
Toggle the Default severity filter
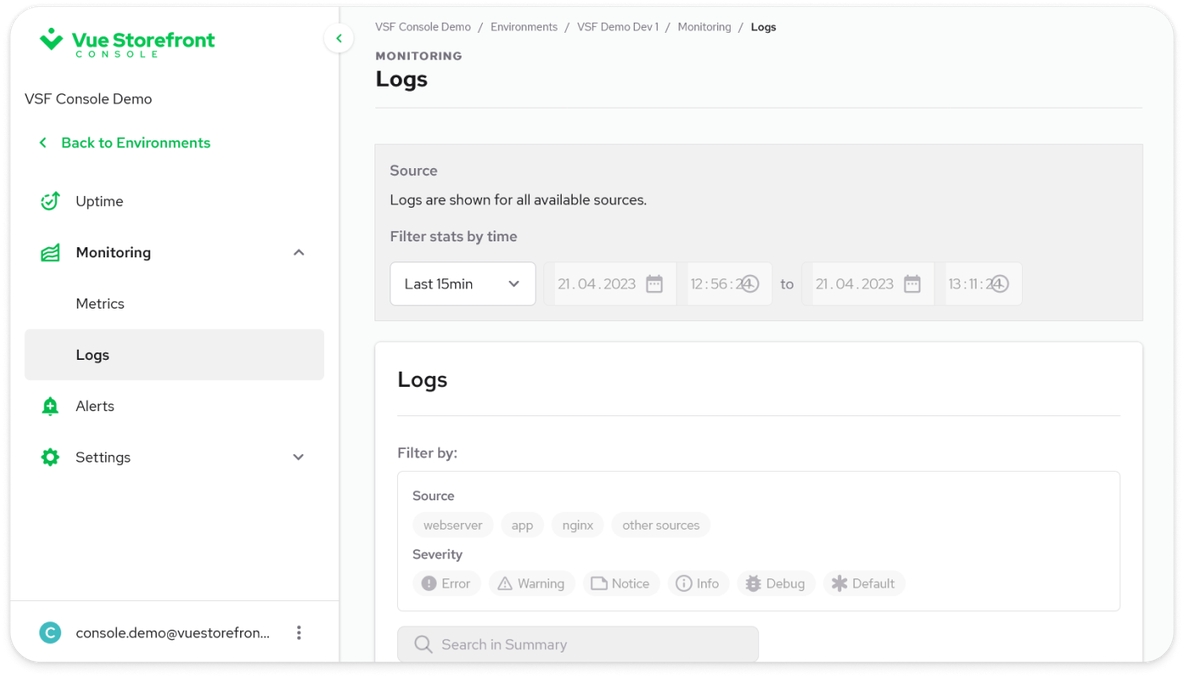(864, 584)
